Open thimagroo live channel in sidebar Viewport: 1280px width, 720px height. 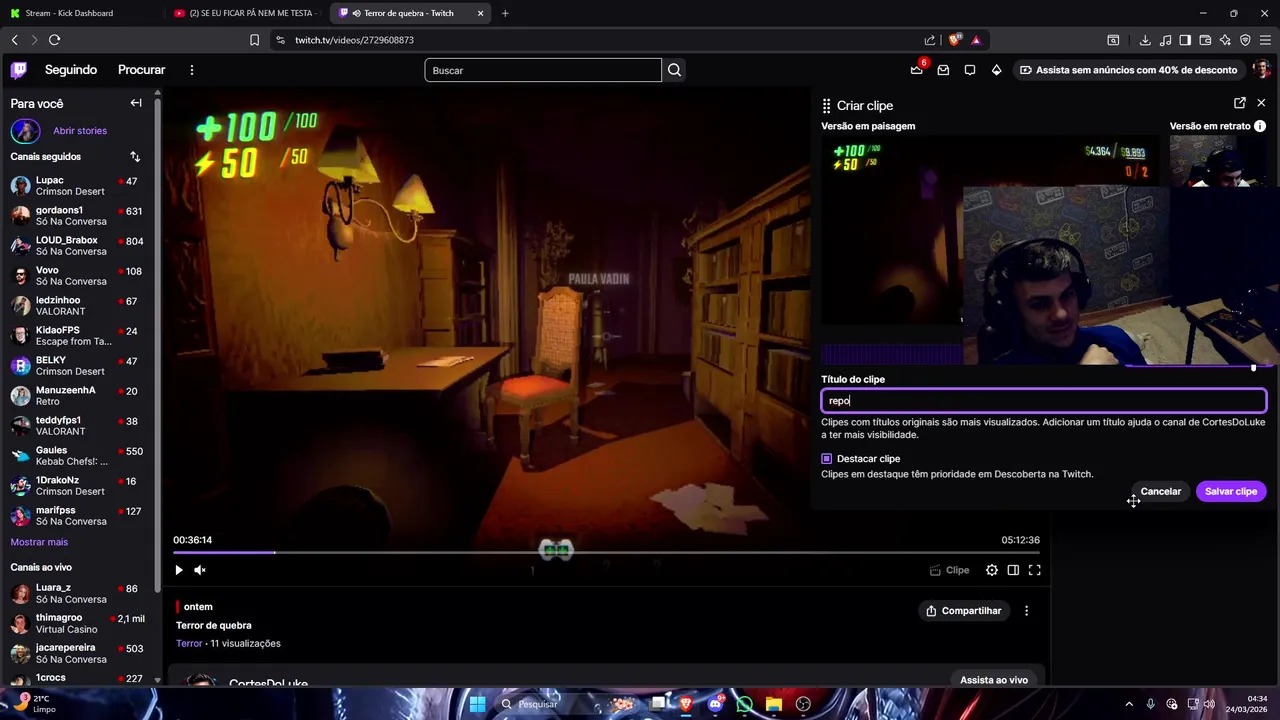pyautogui.click(x=78, y=623)
